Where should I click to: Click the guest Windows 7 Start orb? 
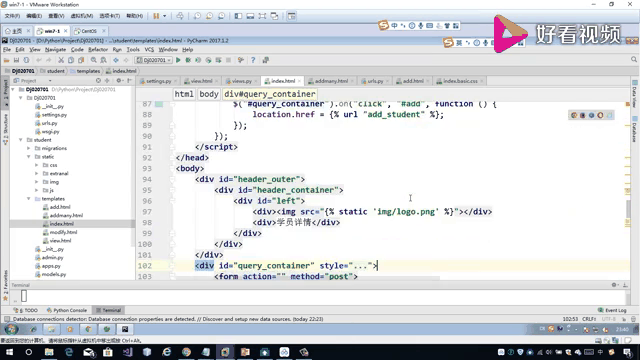pyautogui.click(x=11, y=329)
